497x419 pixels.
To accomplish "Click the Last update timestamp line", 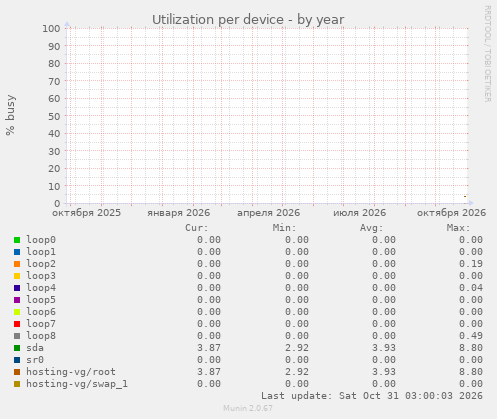I will click(372, 396).
